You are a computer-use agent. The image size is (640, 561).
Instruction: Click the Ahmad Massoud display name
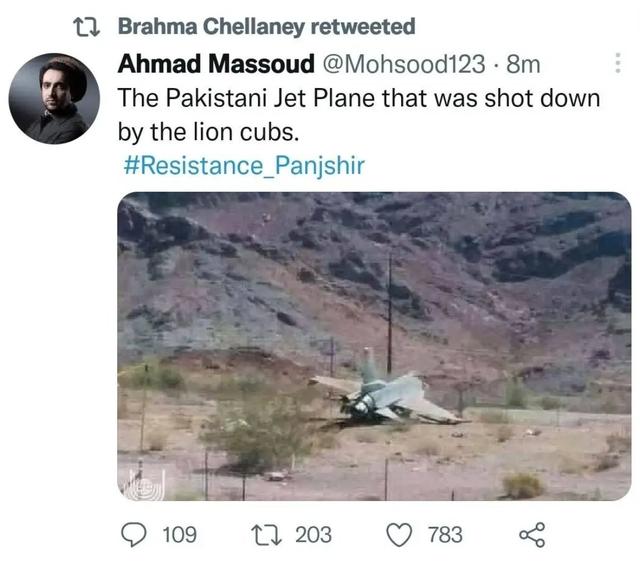pos(216,64)
